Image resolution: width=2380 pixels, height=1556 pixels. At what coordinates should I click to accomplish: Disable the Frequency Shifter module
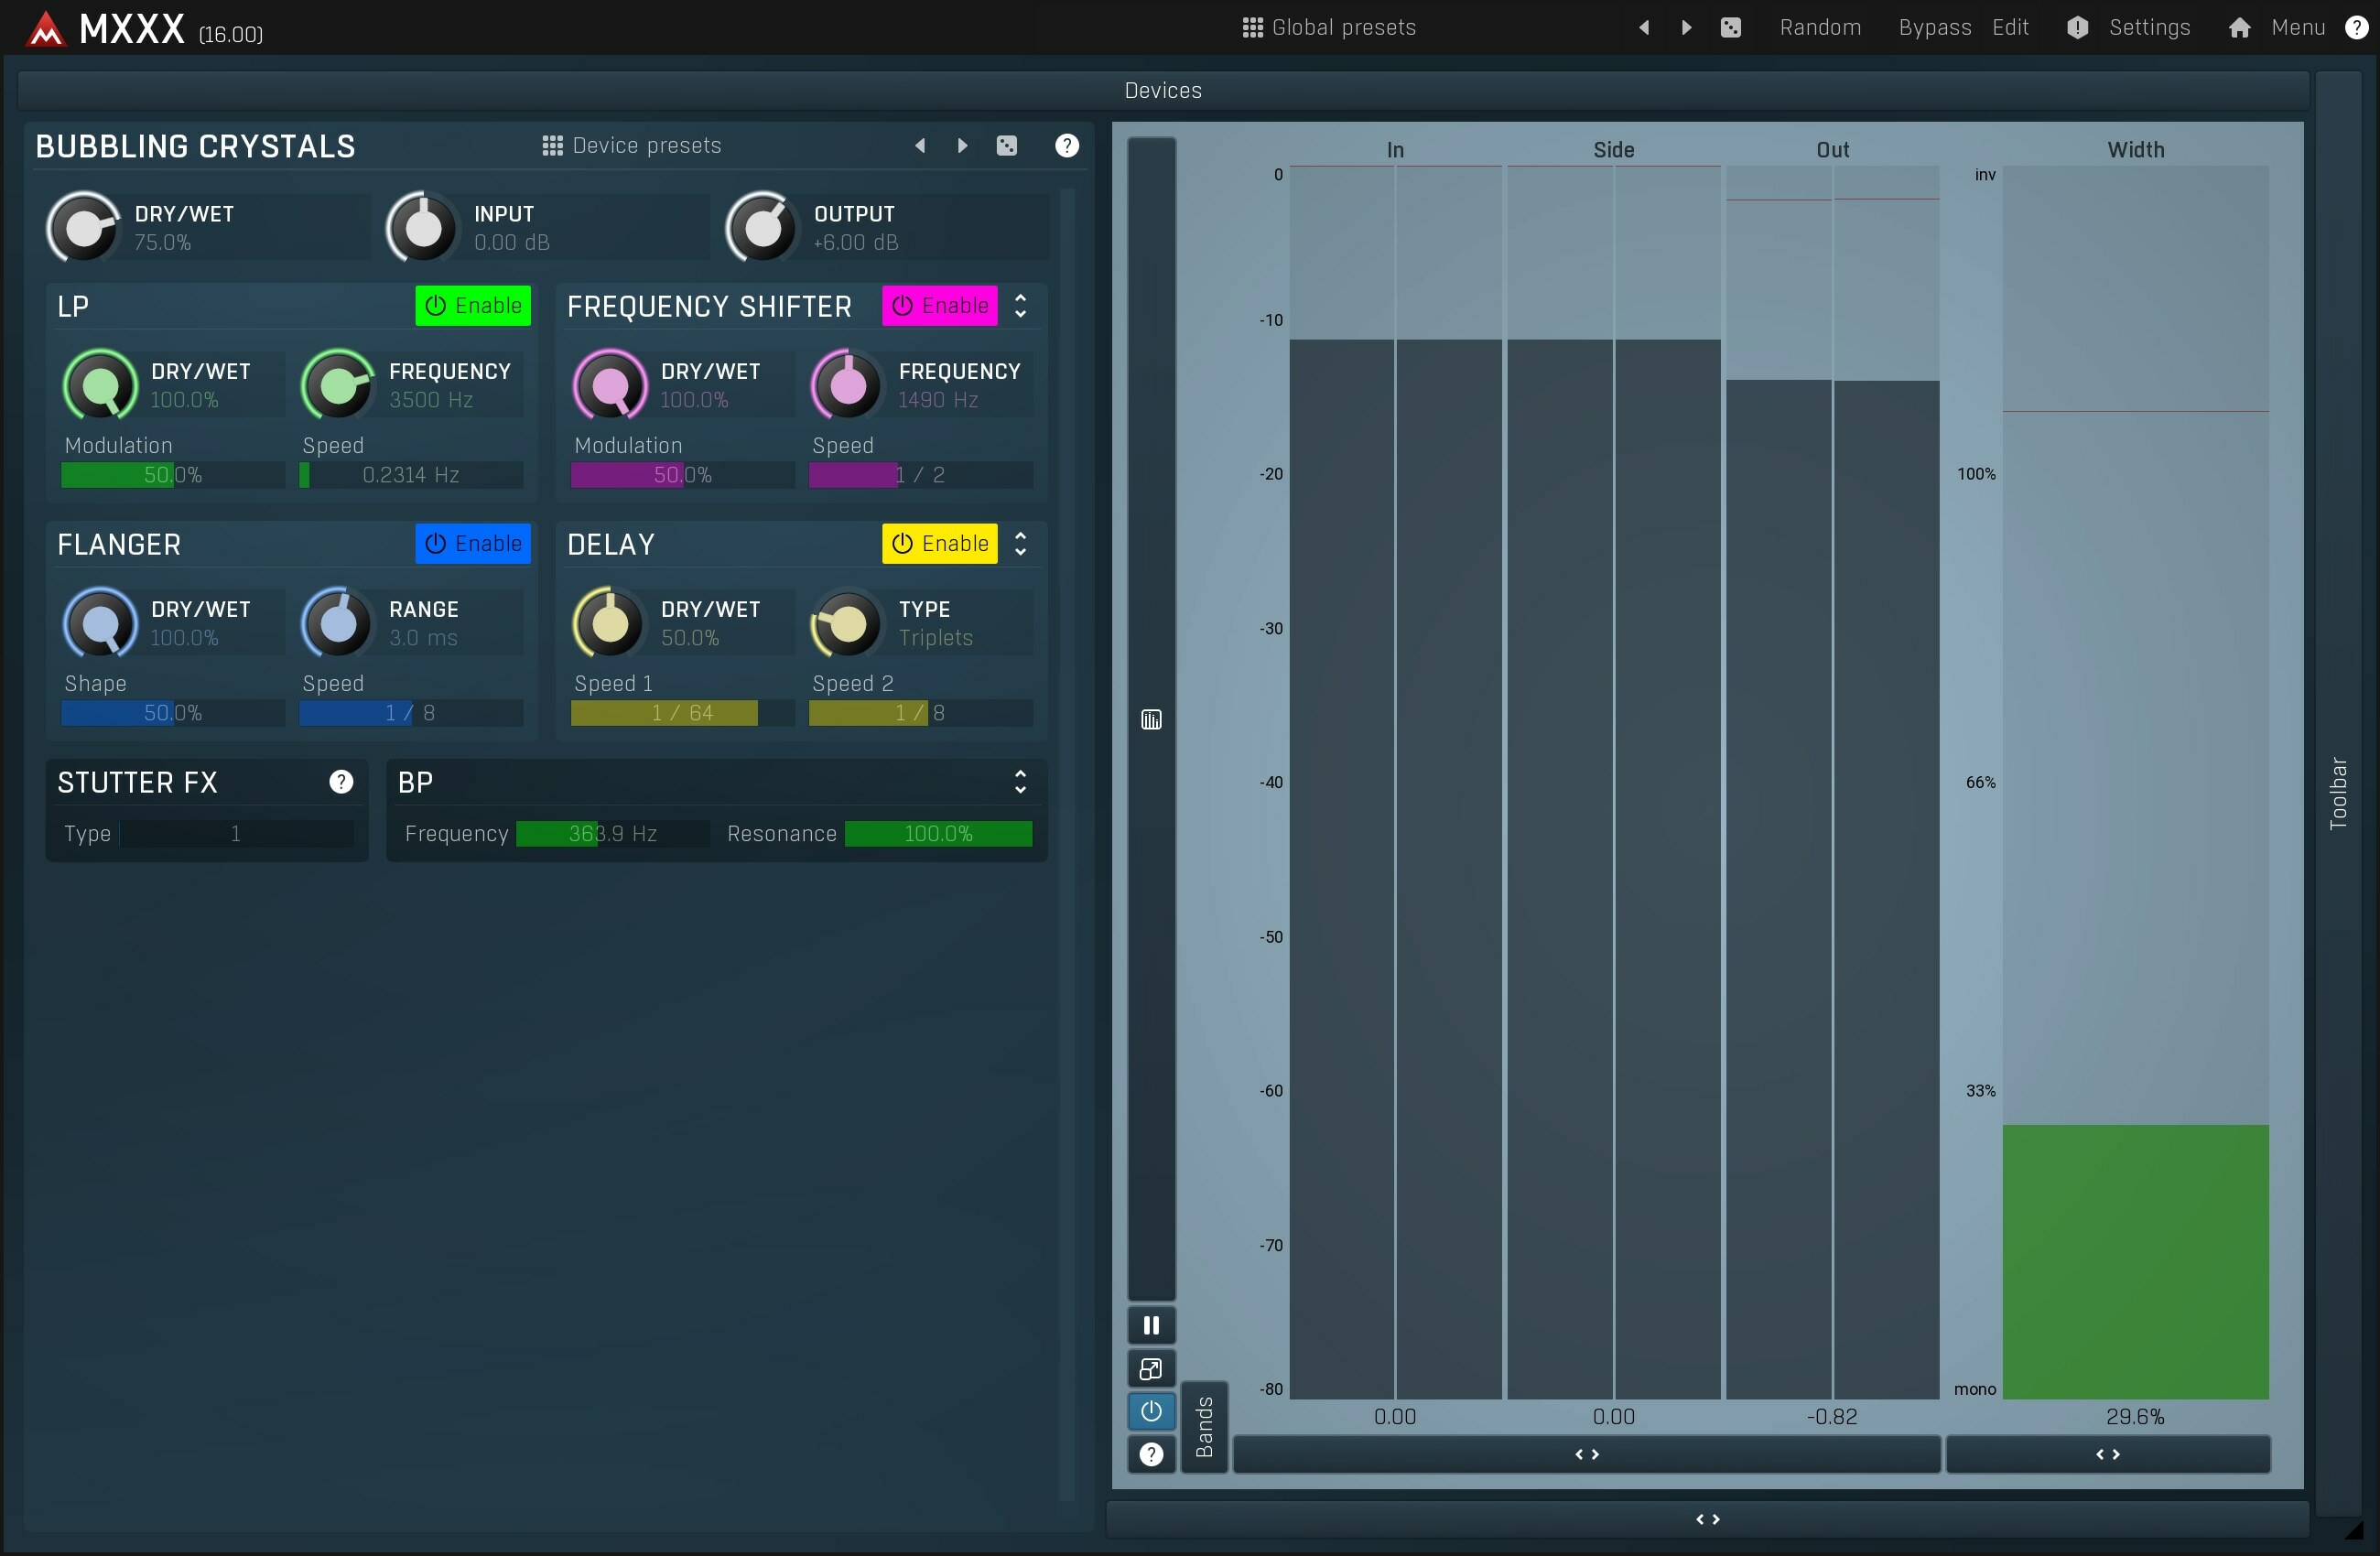coord(939,305)
